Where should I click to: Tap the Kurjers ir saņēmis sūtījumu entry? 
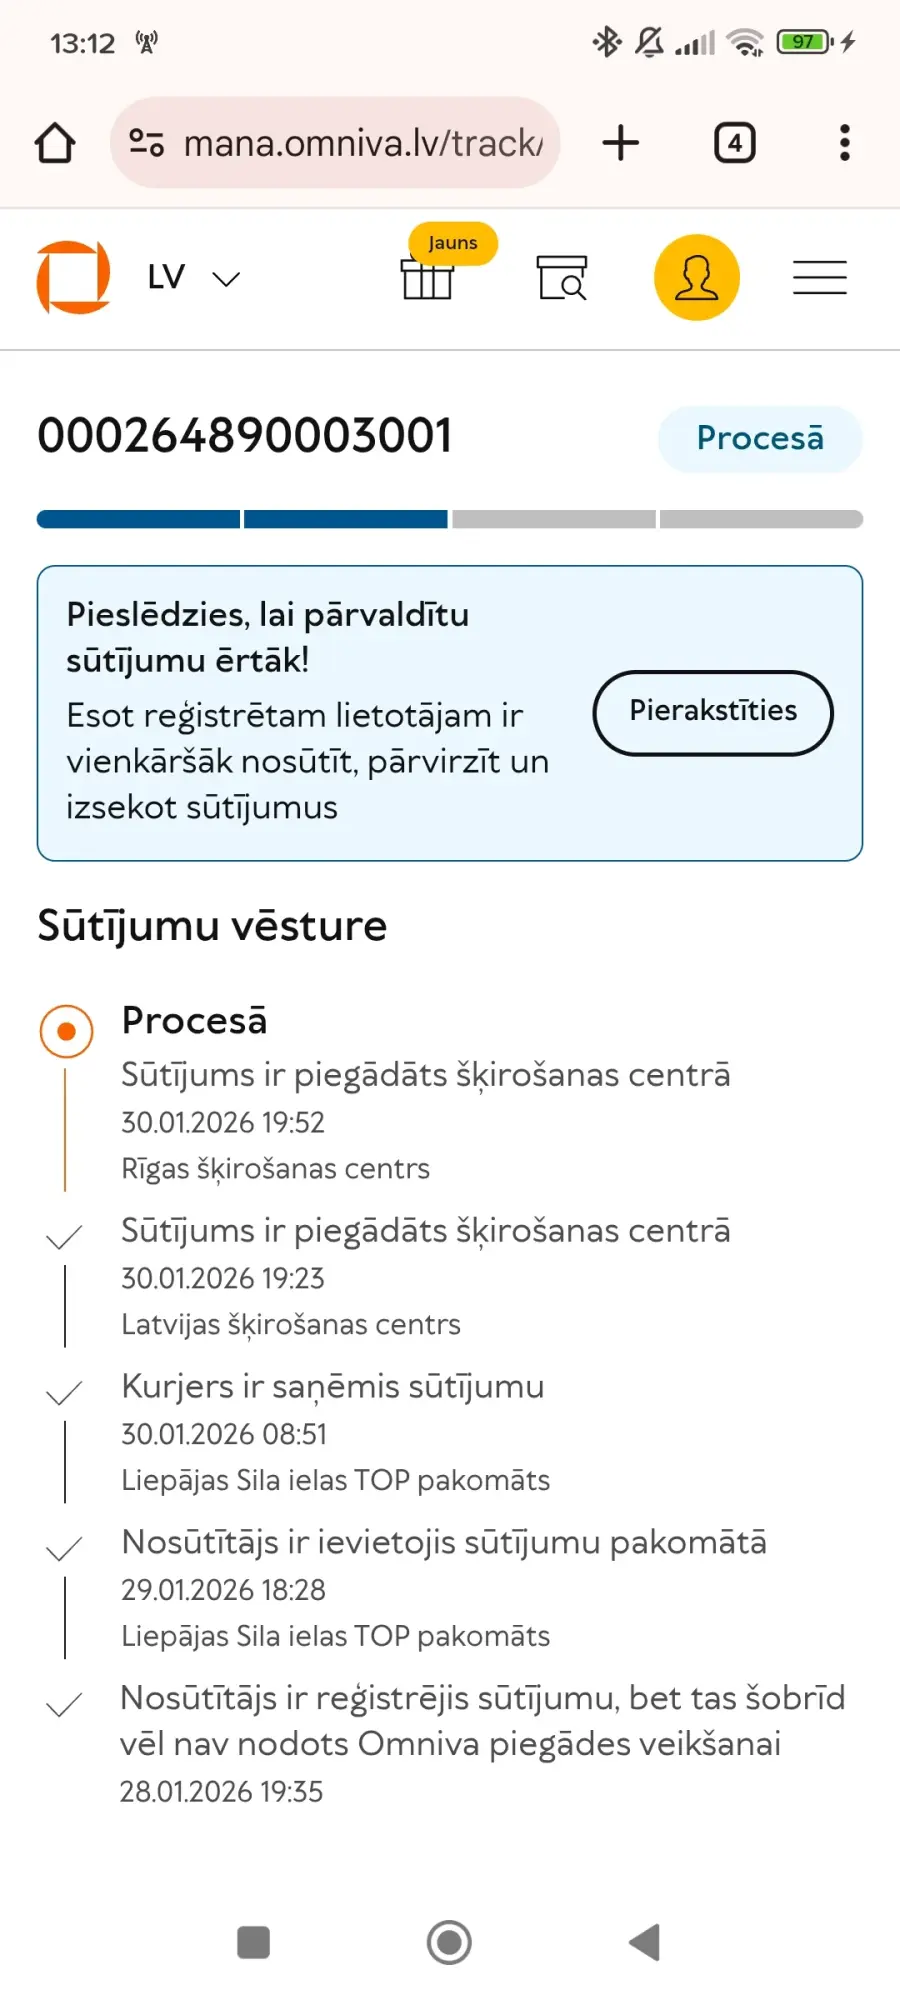point(333,1387)
